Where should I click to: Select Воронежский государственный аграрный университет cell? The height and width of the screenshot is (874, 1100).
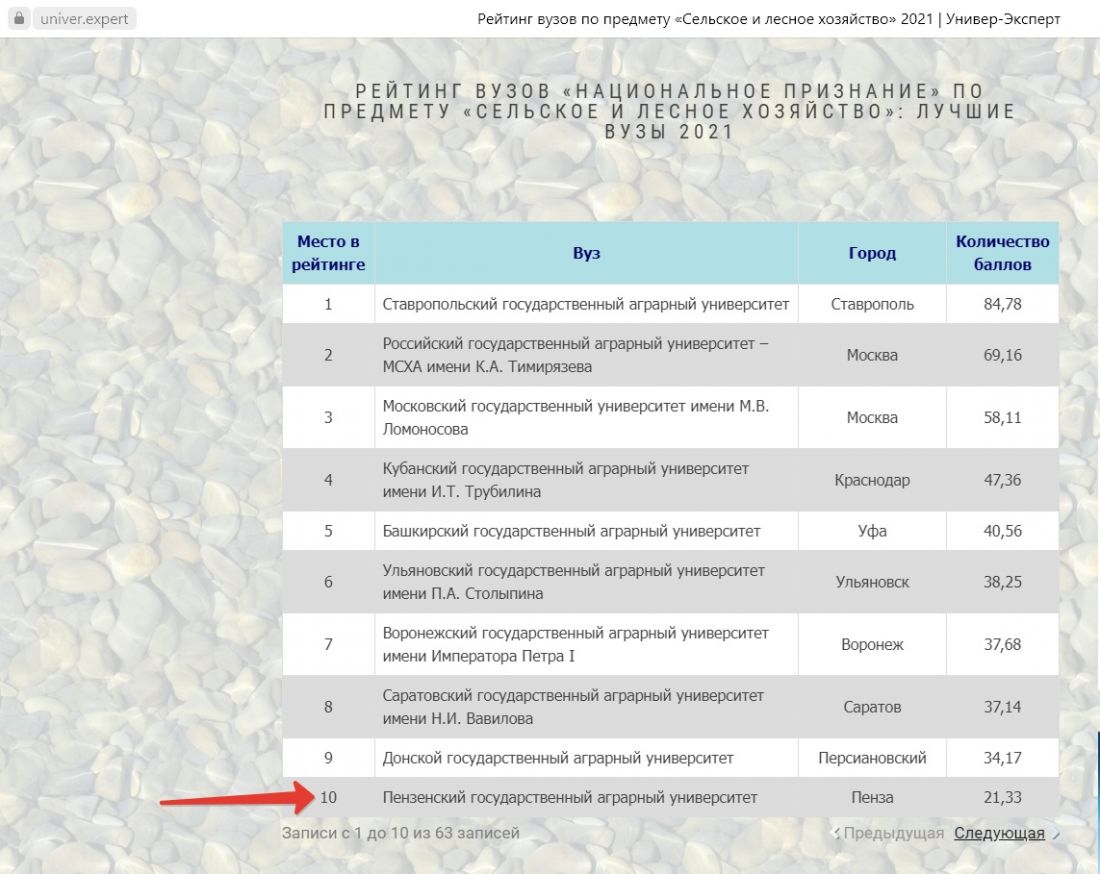[x=586, y=645]
